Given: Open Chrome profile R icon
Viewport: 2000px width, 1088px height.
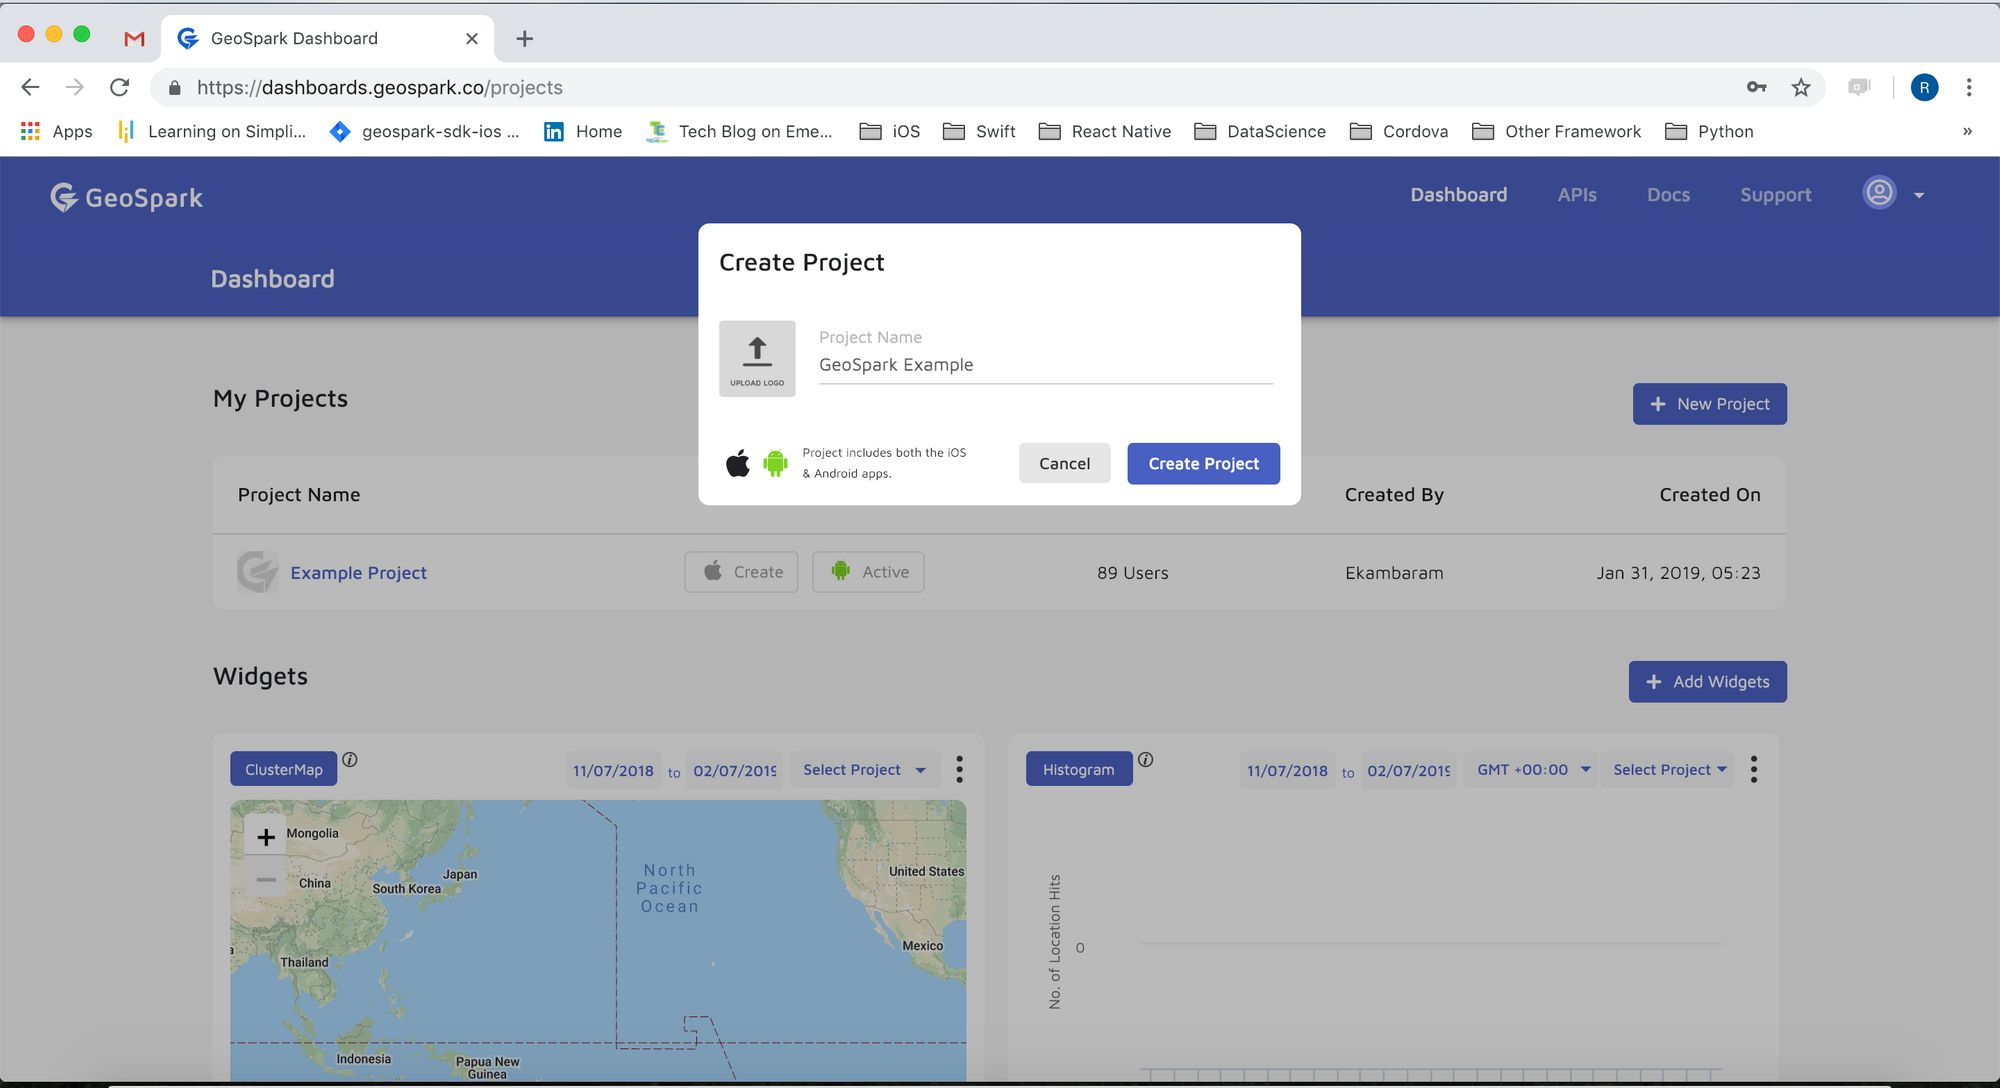Looking at the screenshot, I should click(1924, 87).
